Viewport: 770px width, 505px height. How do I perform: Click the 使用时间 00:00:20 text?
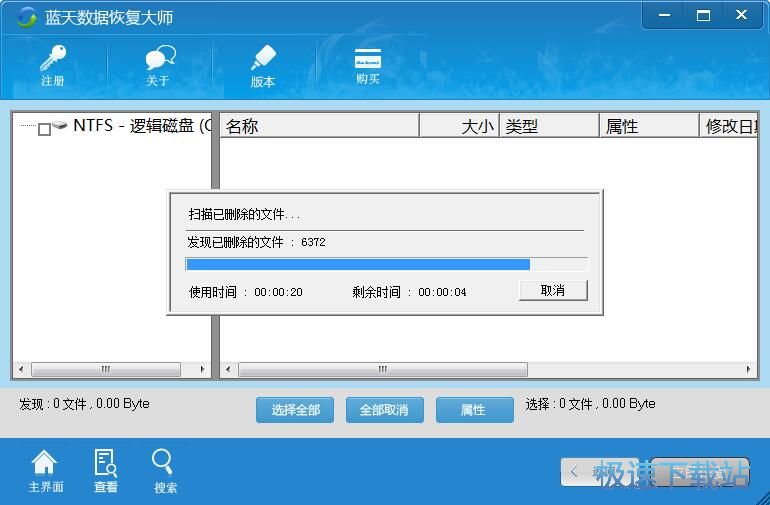click(246, 292)
